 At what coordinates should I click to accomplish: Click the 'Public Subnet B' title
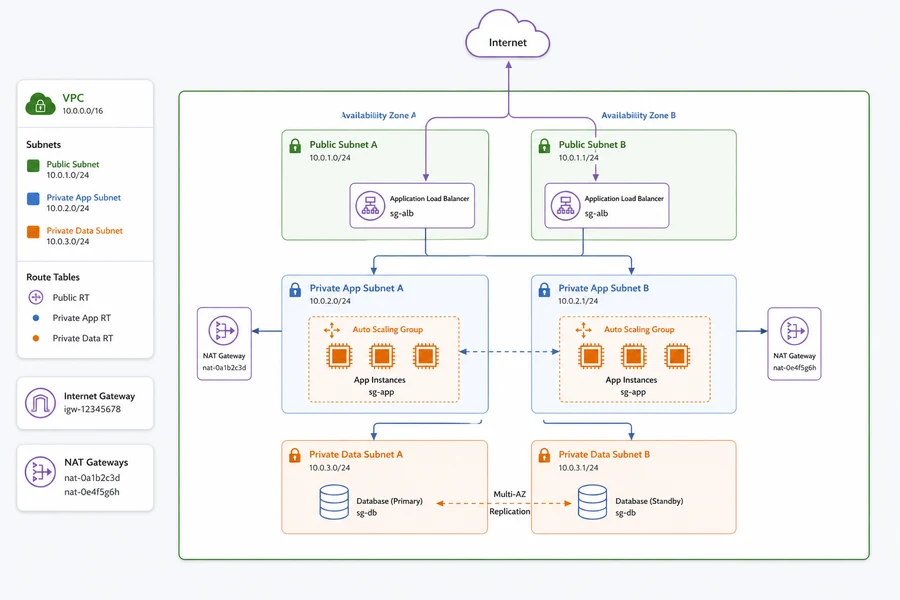[592, 145]
